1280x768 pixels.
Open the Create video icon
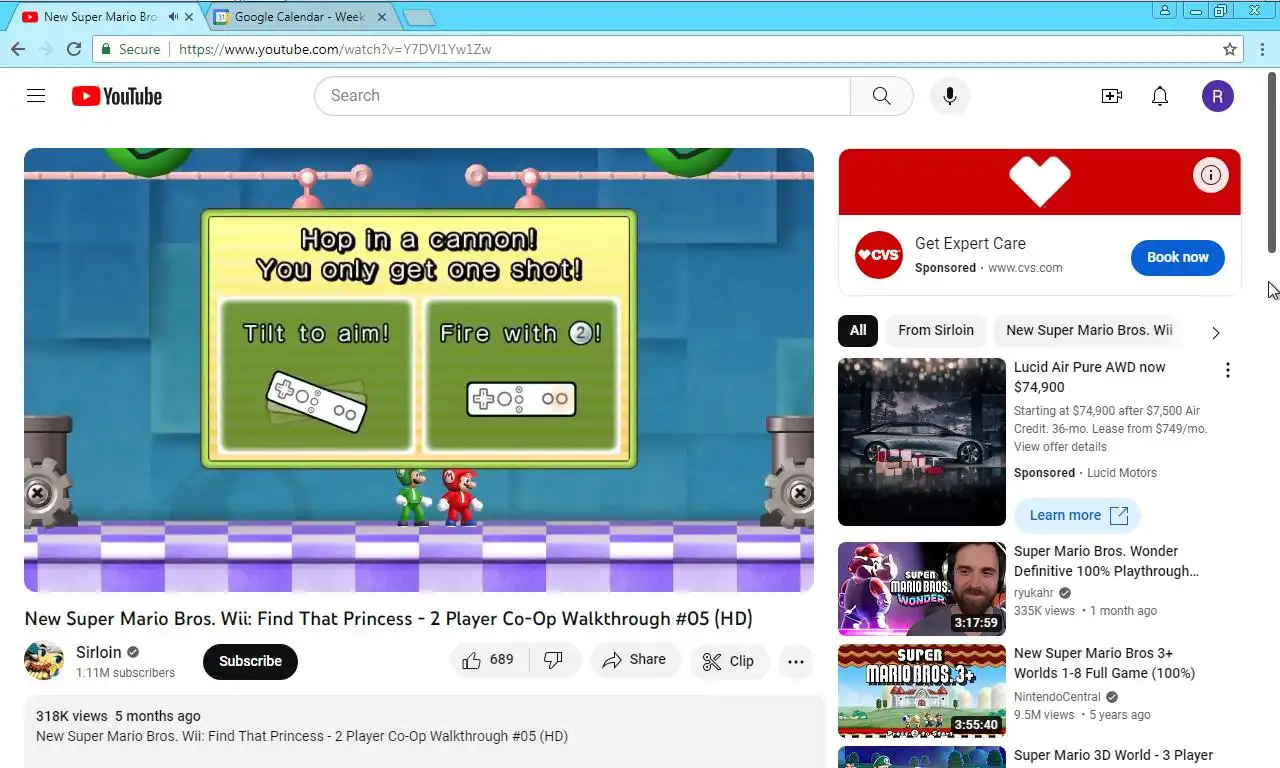point(1111,96)
